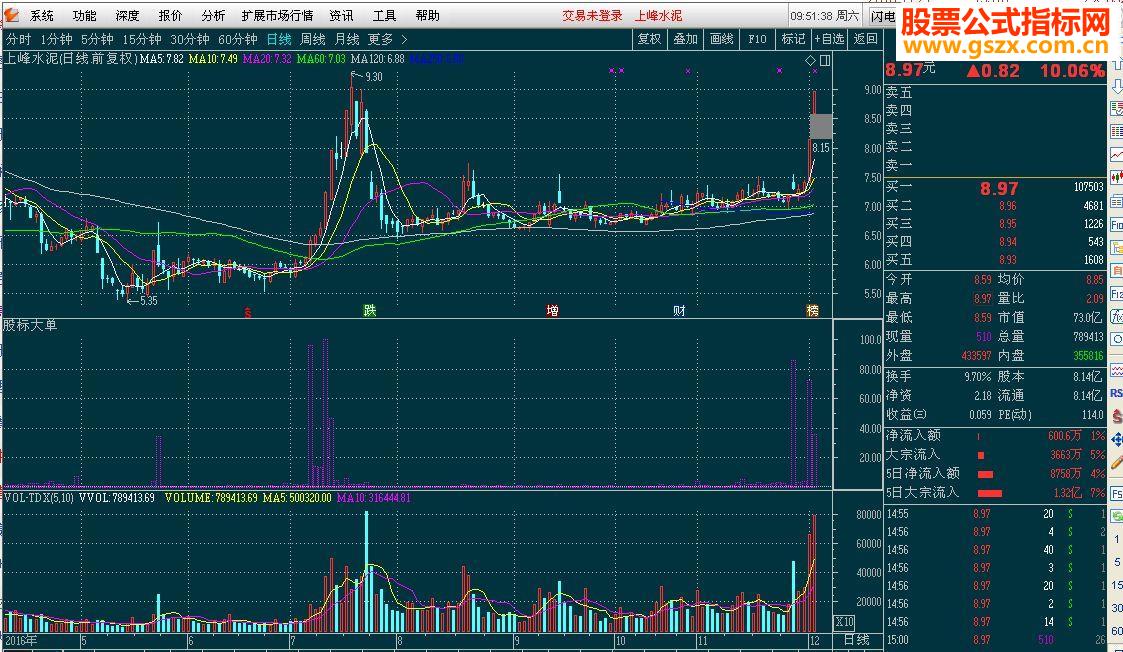The image size is (1123, 652).
Task: Click the 上峰水泥 stock name in title bar
Action: [x=658, y=15]
